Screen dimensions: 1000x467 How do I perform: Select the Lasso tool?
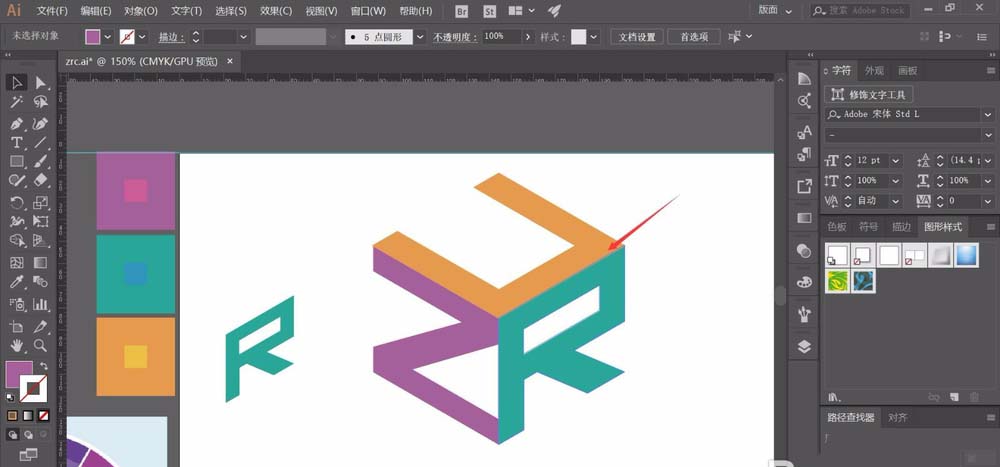click(x=41, y=102)
